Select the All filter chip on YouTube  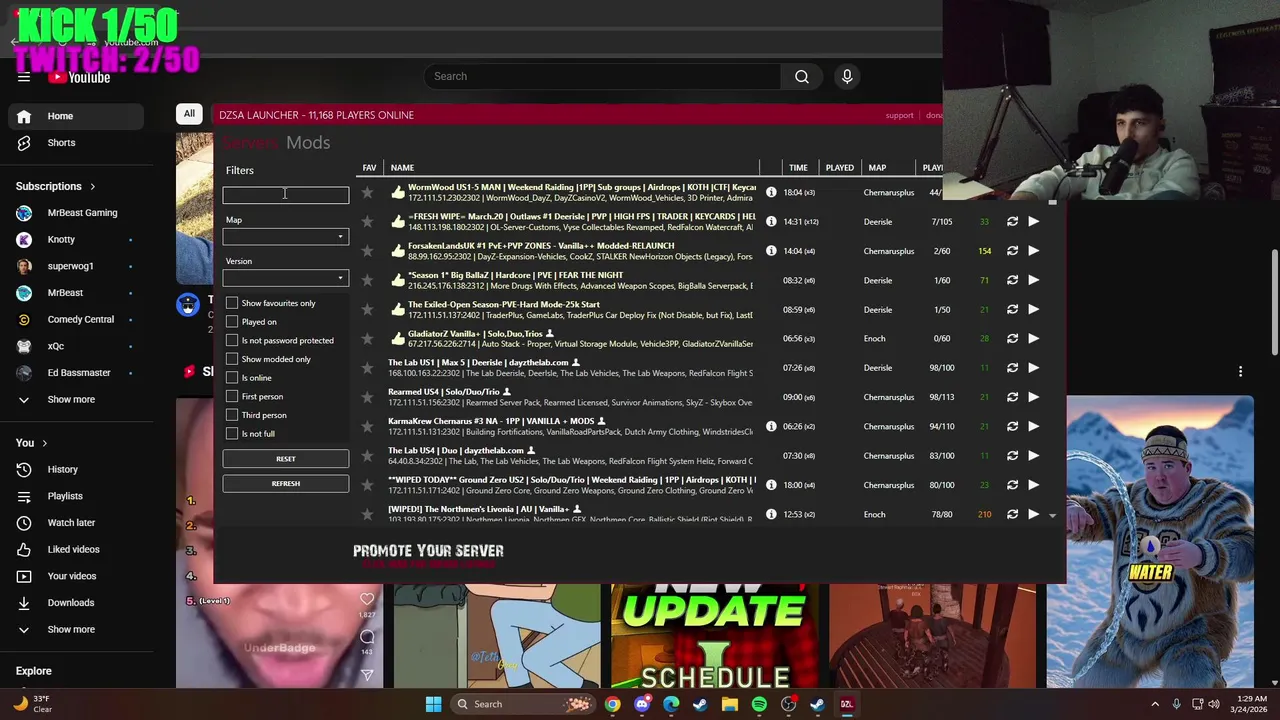tap(189, 114)
